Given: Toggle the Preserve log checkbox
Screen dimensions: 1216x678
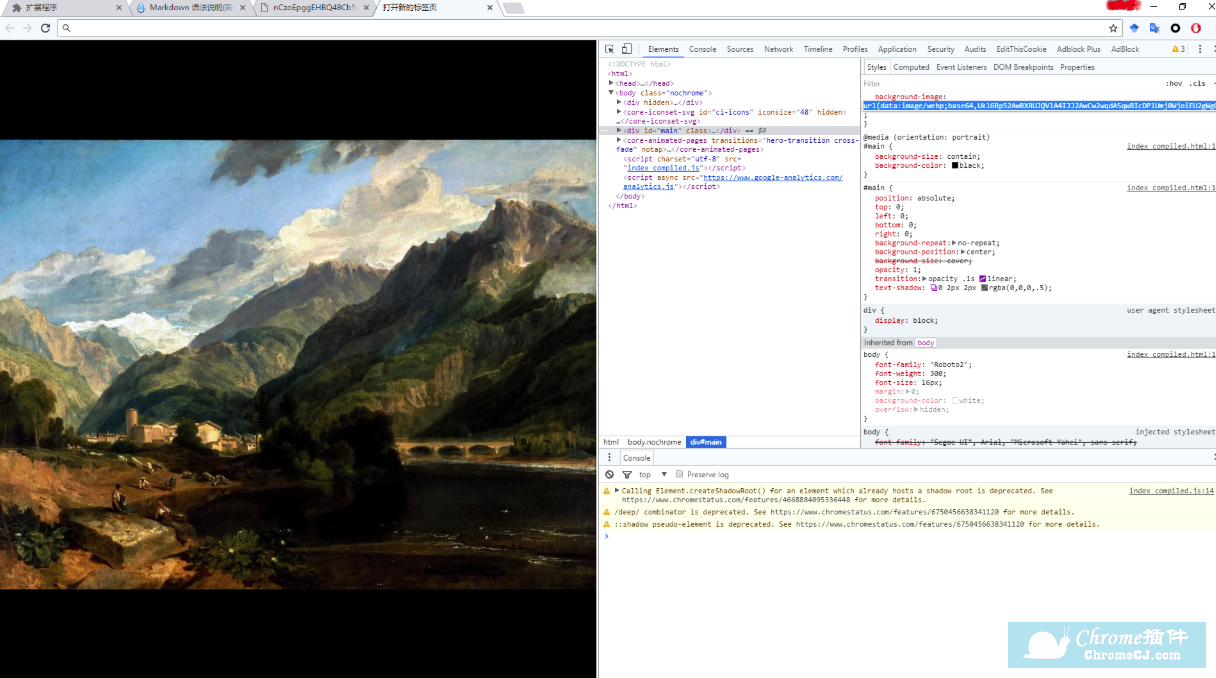Looking at the screenshot, I should pyautogui.click(x=680, y=474).
